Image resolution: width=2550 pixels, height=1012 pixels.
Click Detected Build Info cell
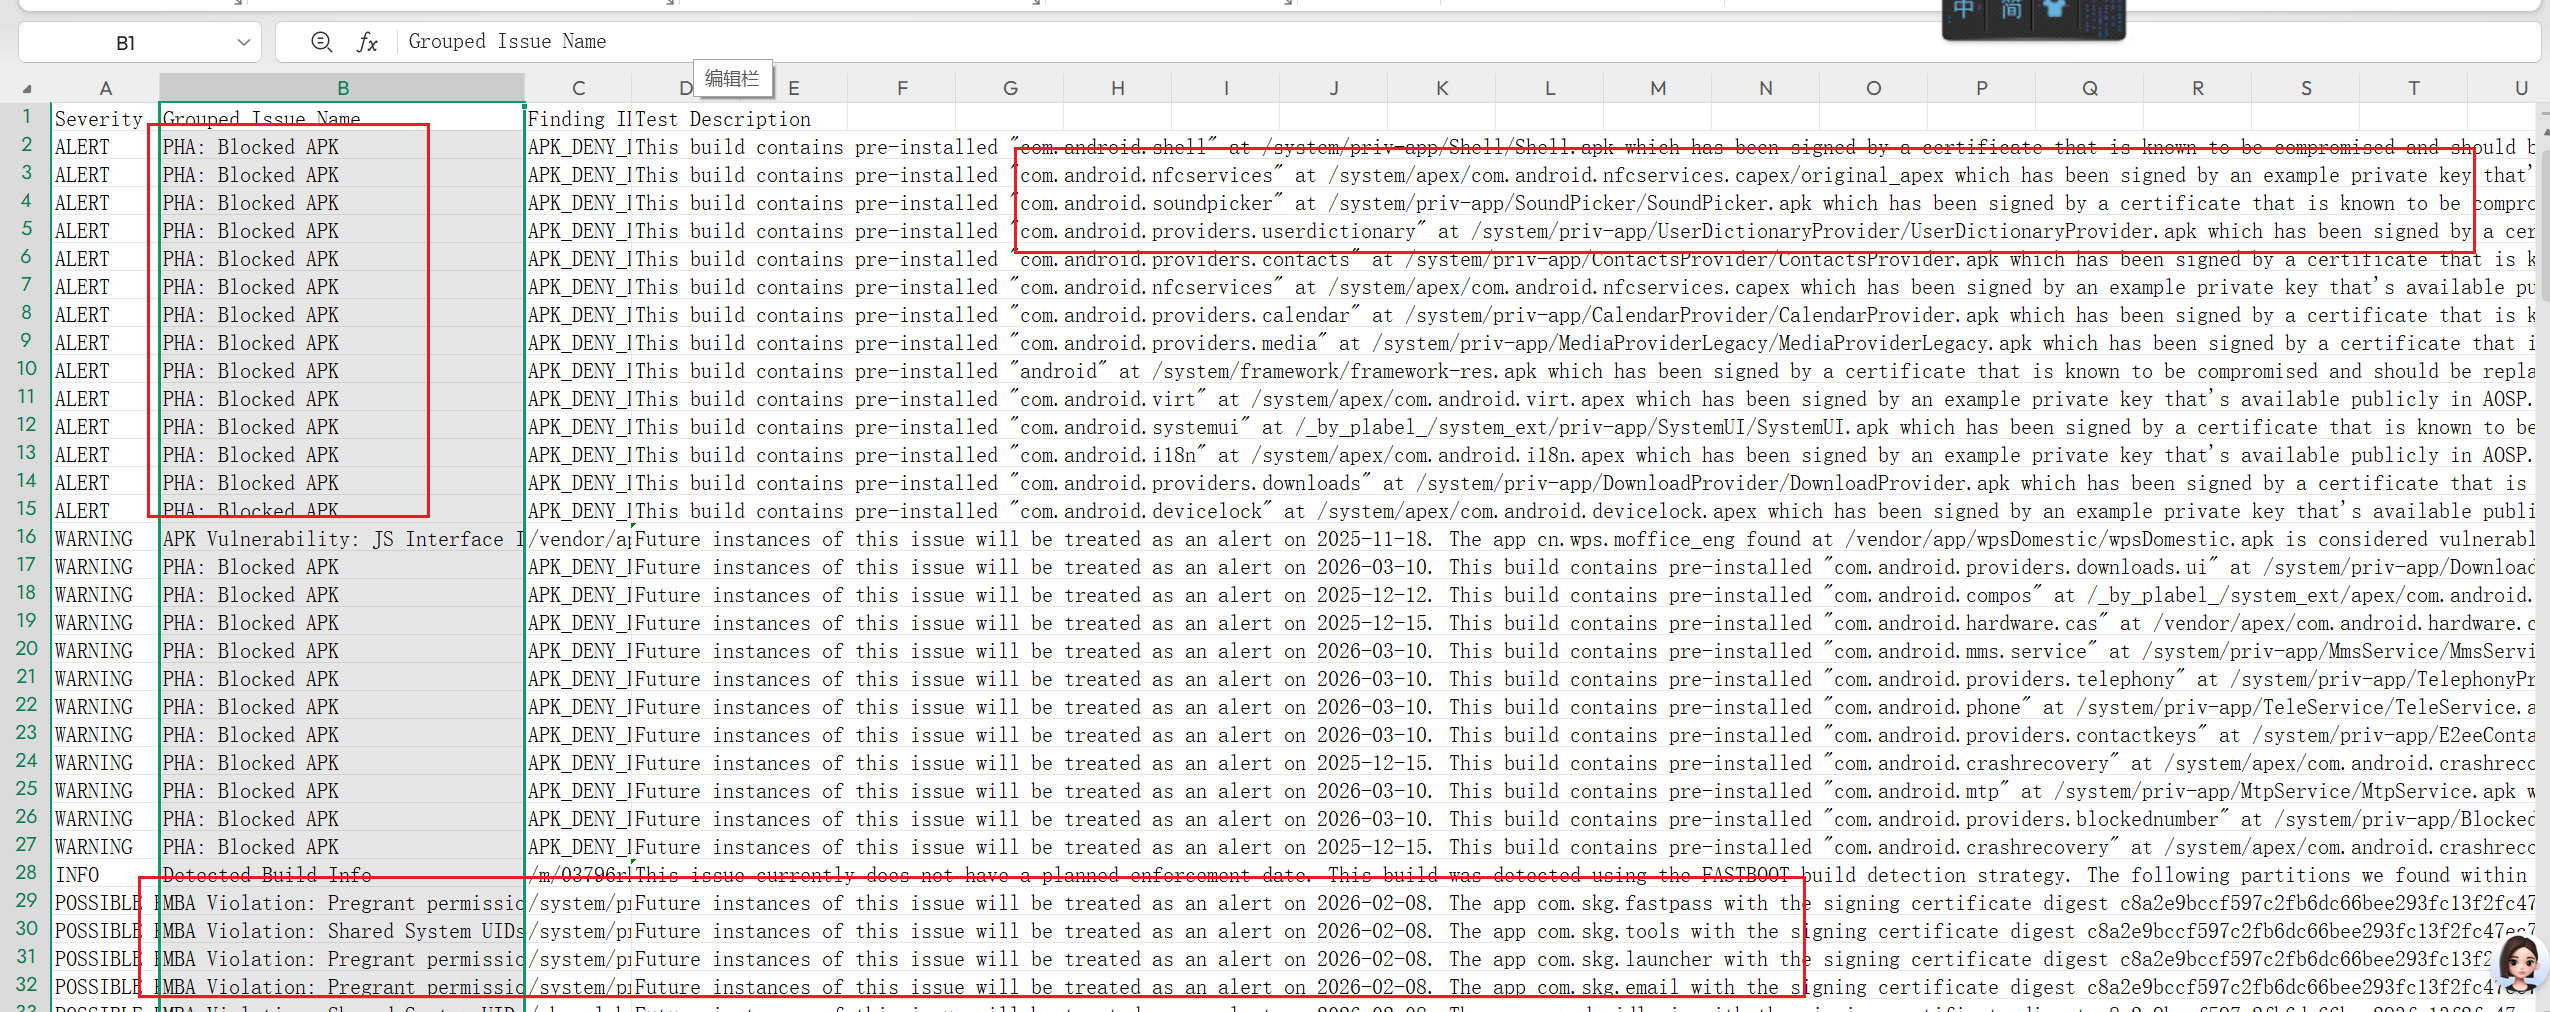[342, 875]
